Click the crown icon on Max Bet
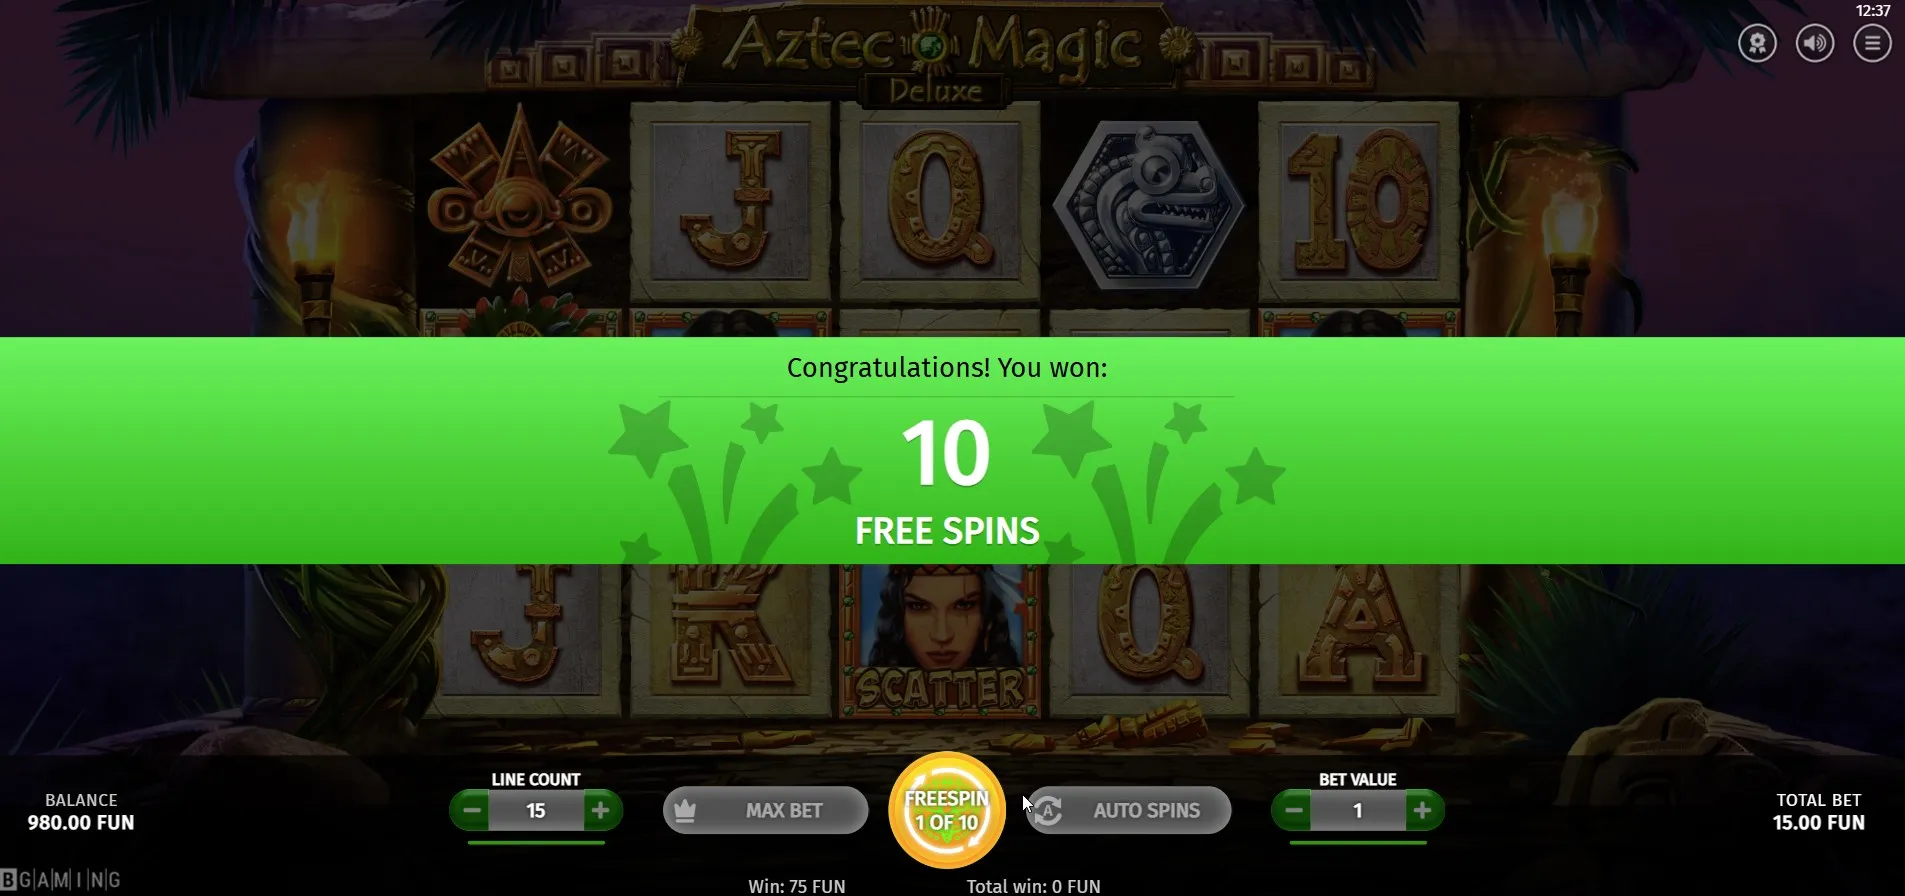This screenshot has height=896, width=1905. point(685,810)
